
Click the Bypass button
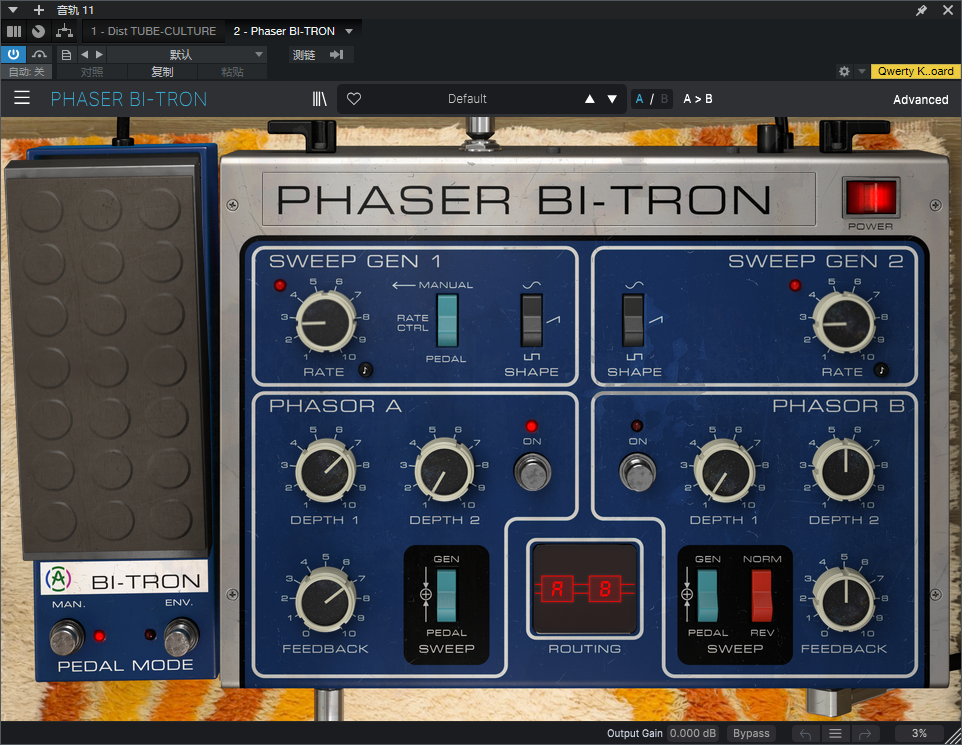(x=751, y=733)
